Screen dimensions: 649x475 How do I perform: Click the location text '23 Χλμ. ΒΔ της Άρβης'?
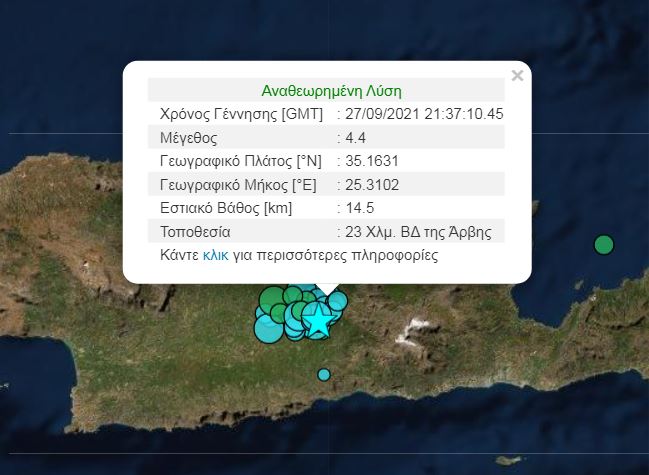(x=418, y=232)
